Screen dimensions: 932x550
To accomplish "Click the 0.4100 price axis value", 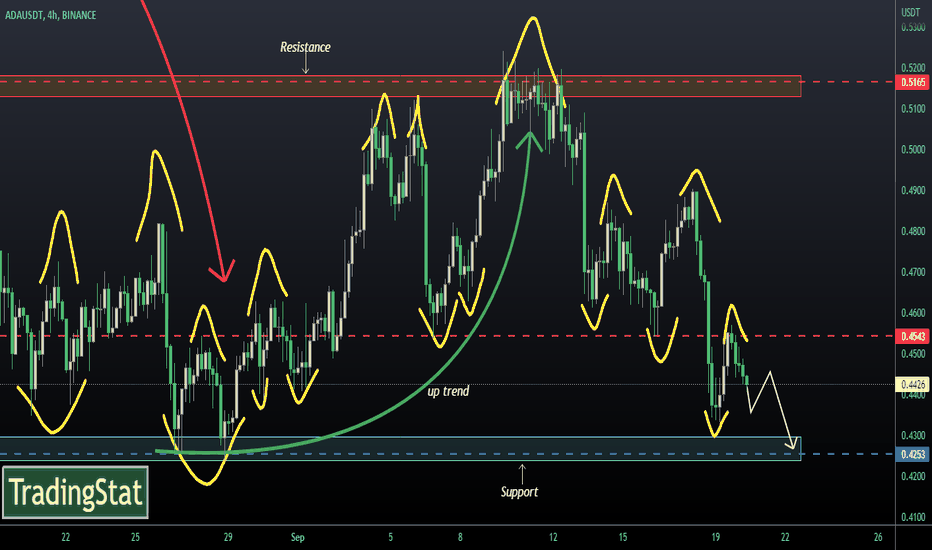I will coord(913,517).
